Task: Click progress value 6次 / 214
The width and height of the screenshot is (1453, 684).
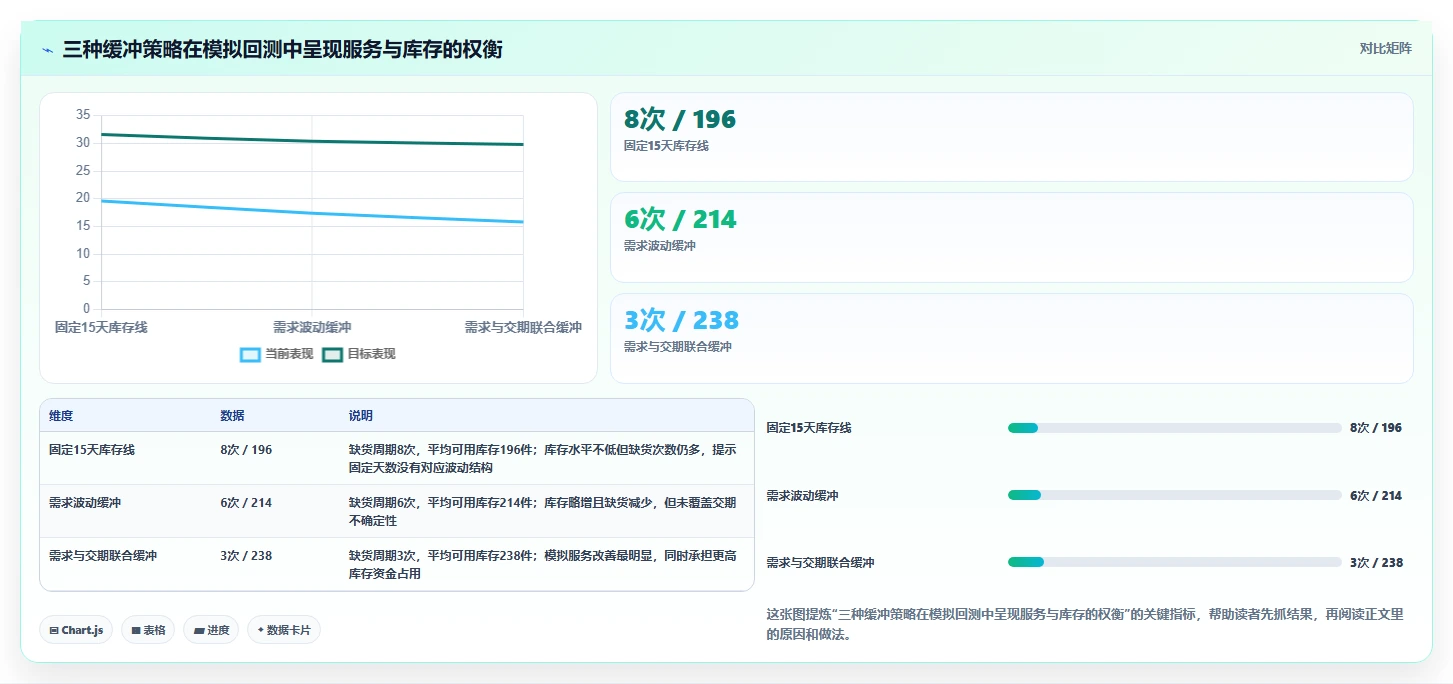Action: 1376,496
